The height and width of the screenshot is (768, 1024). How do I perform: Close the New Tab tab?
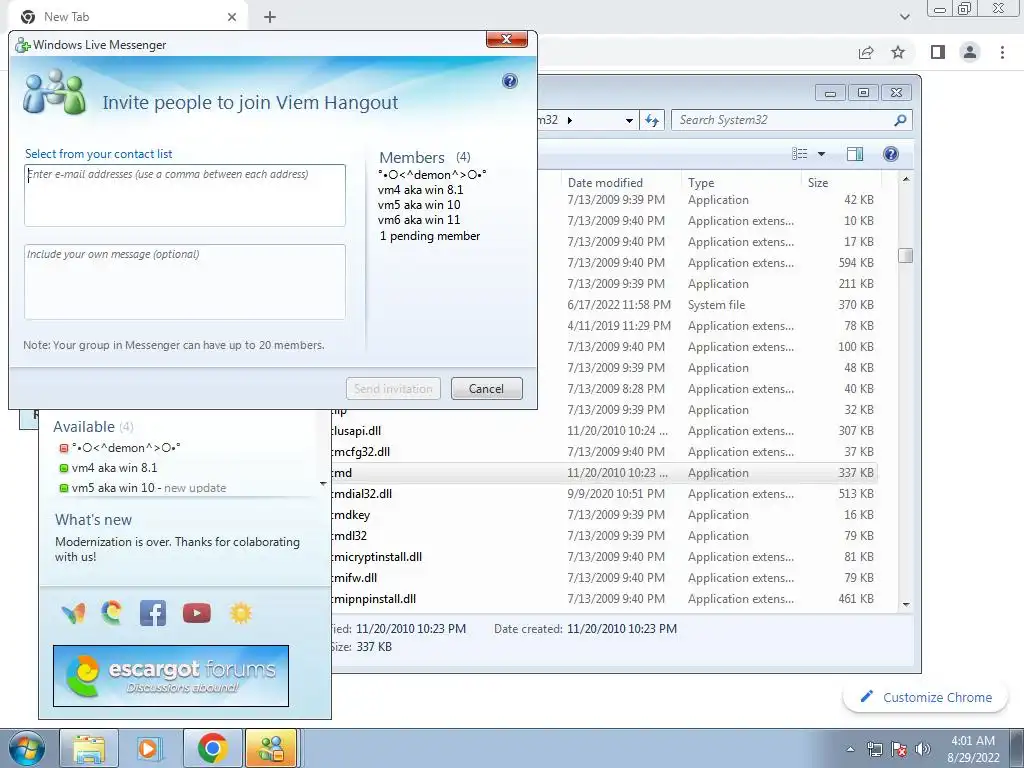[x=232, y=17]
